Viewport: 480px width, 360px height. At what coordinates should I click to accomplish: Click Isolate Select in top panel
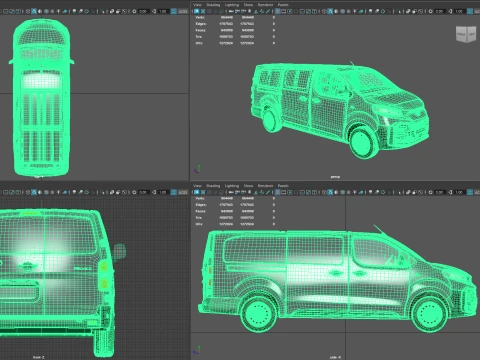pyautogui.click(x=102, y=11)
